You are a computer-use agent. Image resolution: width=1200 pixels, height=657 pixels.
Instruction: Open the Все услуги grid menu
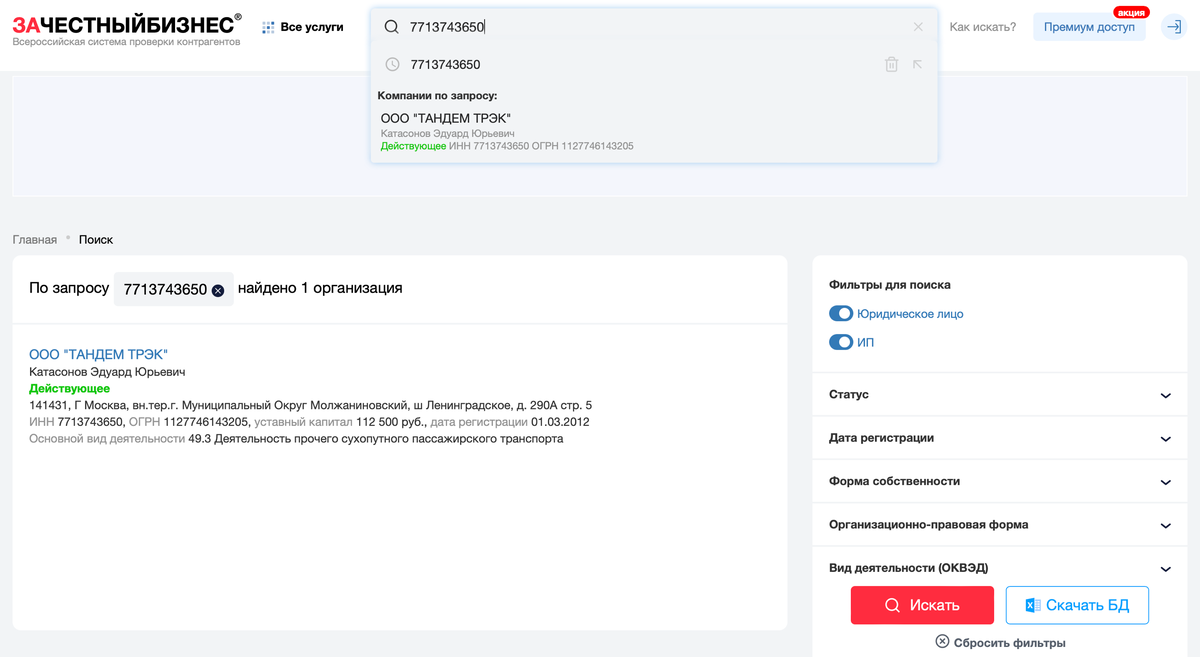(302, 27)
